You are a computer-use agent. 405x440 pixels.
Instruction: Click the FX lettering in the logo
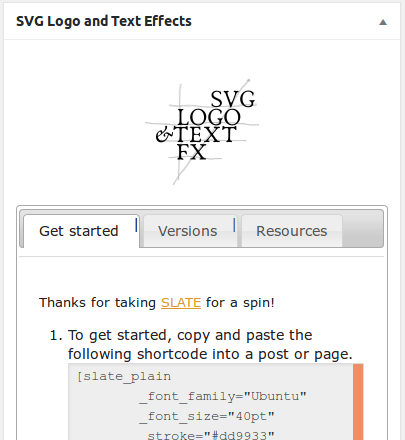pyautogui.click(x=192, y=152)
